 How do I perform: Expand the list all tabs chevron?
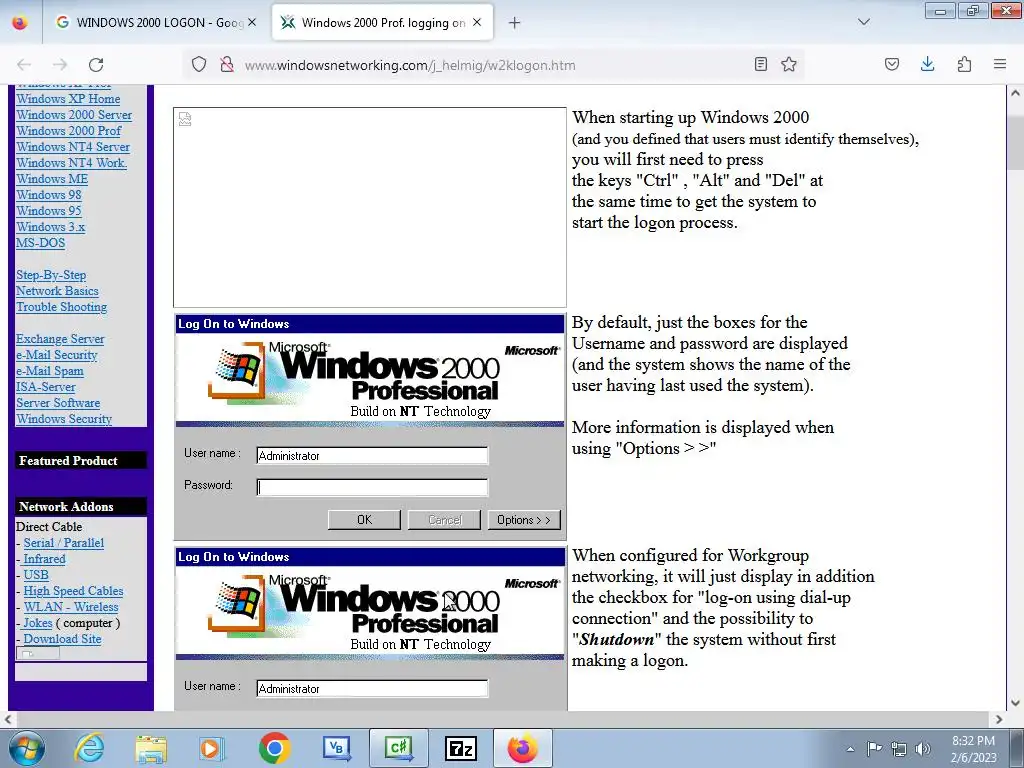pyautogui.click(x=864, y=22)
